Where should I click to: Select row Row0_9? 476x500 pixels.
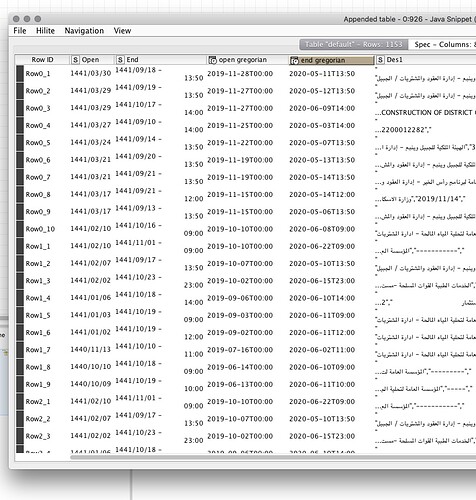pos(38,212)
